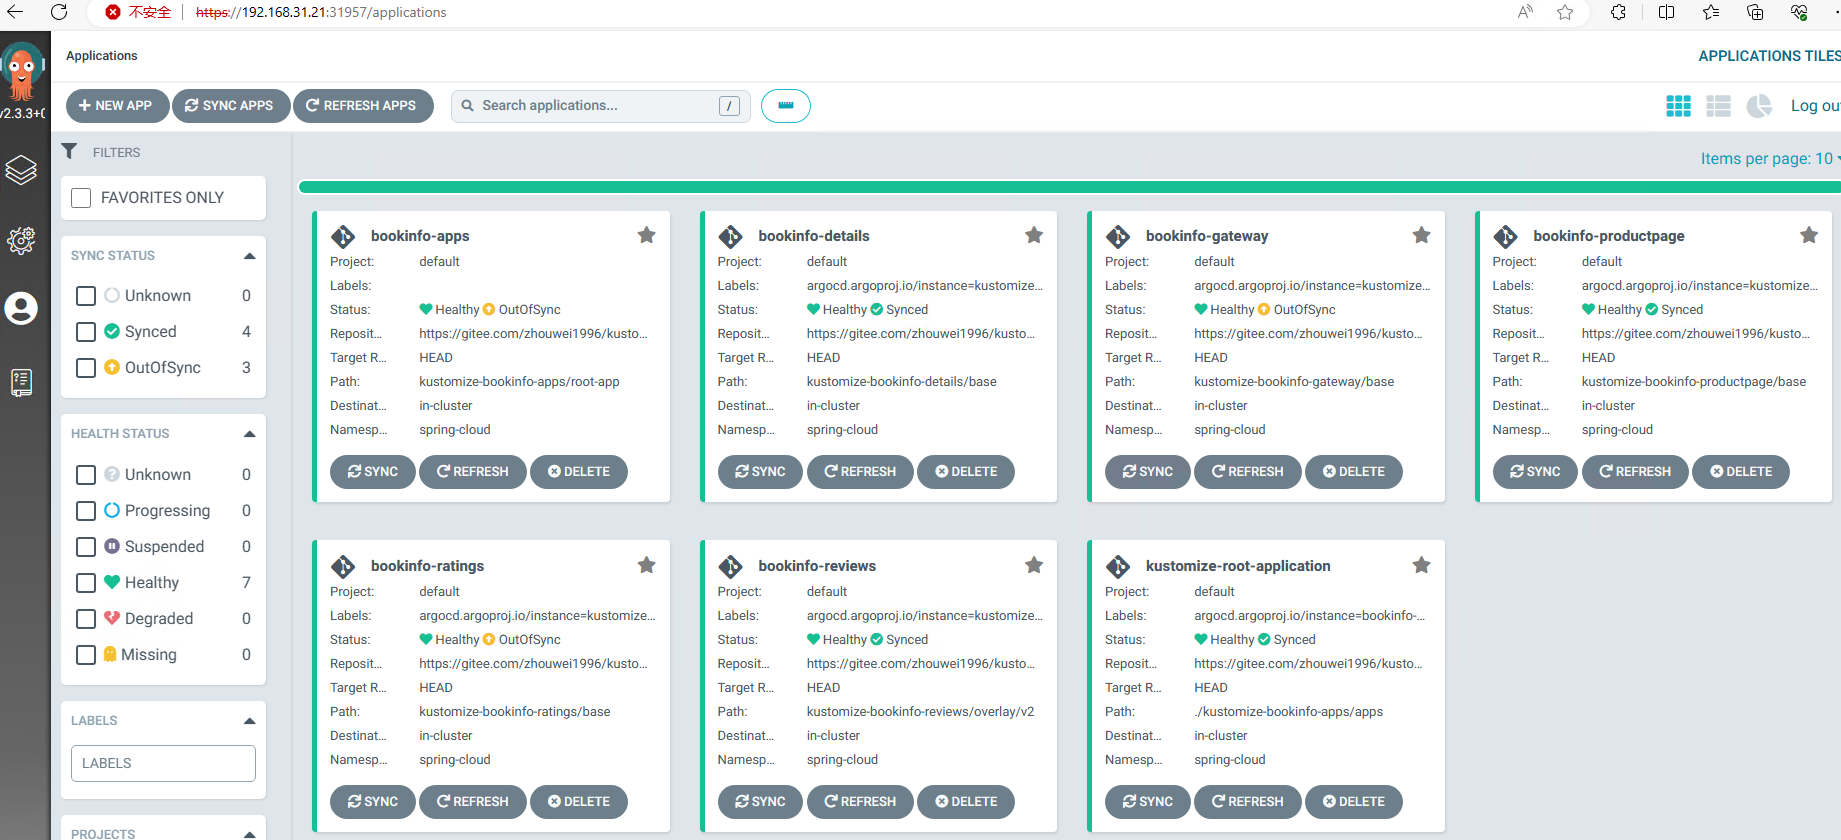
Task: Check the sync status Unknown filter
Action: coord(86,296)
